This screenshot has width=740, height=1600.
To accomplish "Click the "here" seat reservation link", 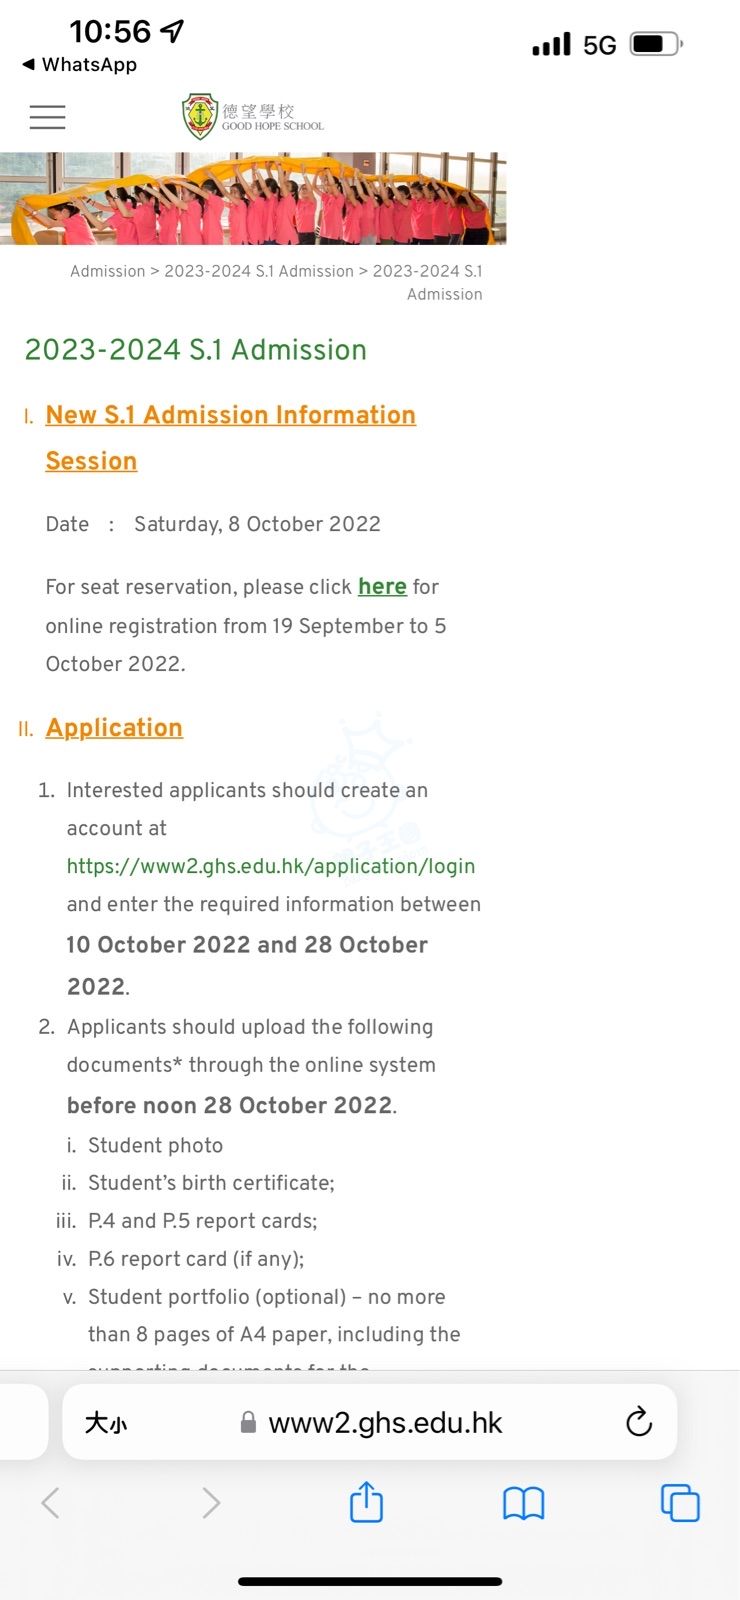I will (382, 586).
